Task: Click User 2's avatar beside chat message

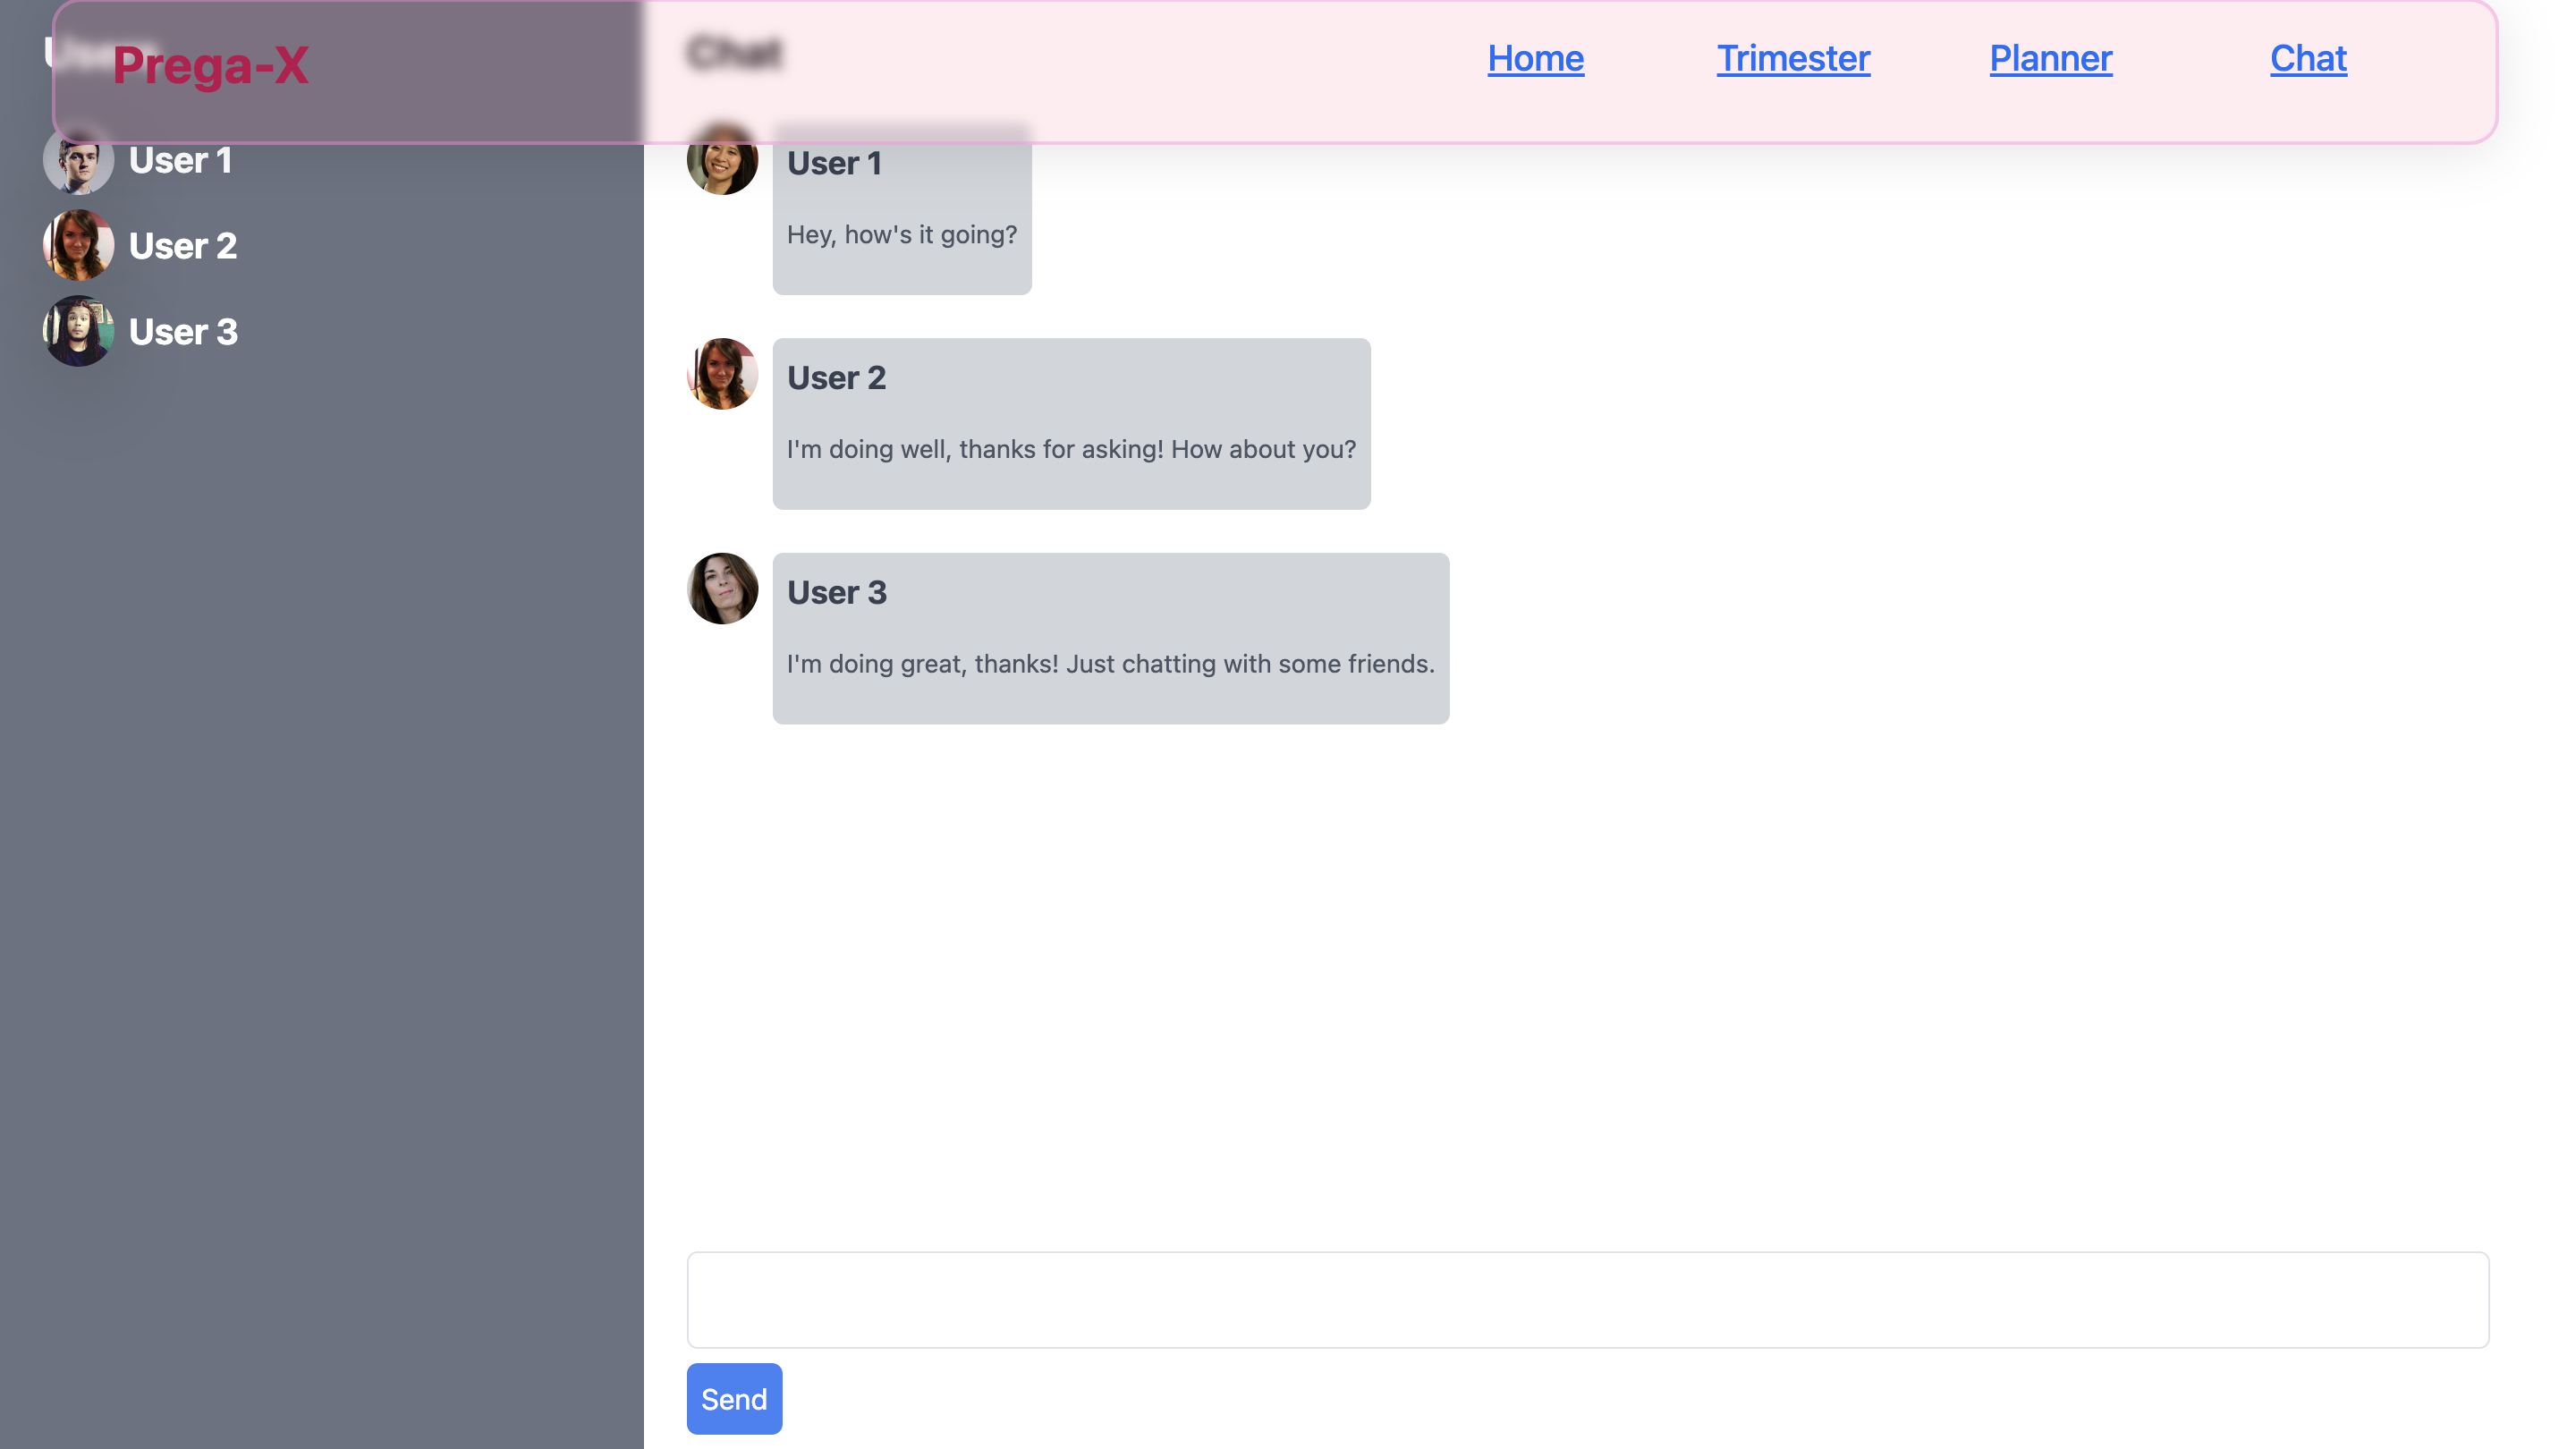Action: click(x=722, y=374)
